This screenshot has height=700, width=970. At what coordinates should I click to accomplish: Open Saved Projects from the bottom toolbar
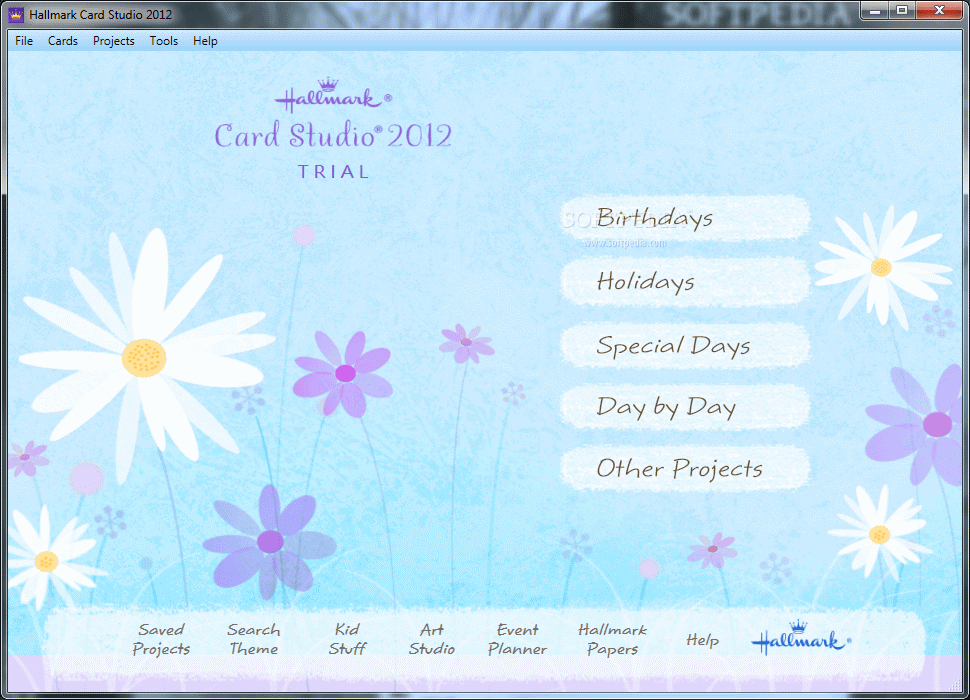point(161,639)
